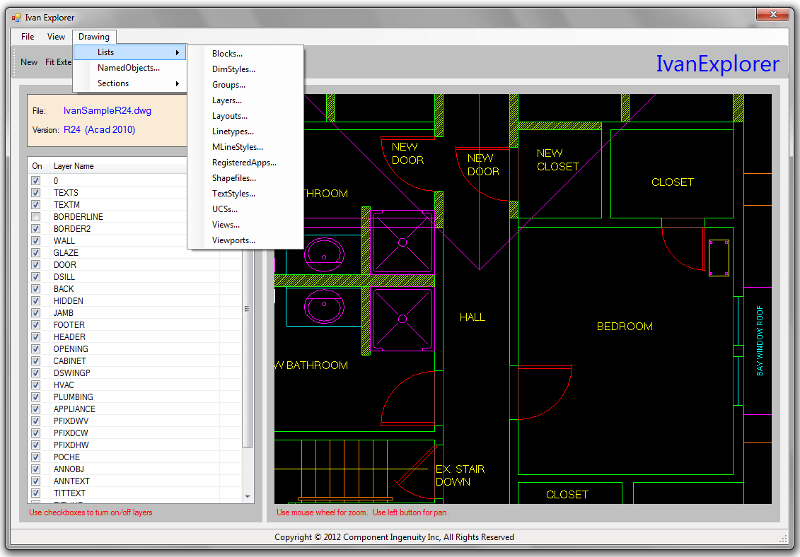Image resolution: width=800 pixels, height=557 pixels.
Task: Turn off the HVAC layer
Action: [36, 385]
